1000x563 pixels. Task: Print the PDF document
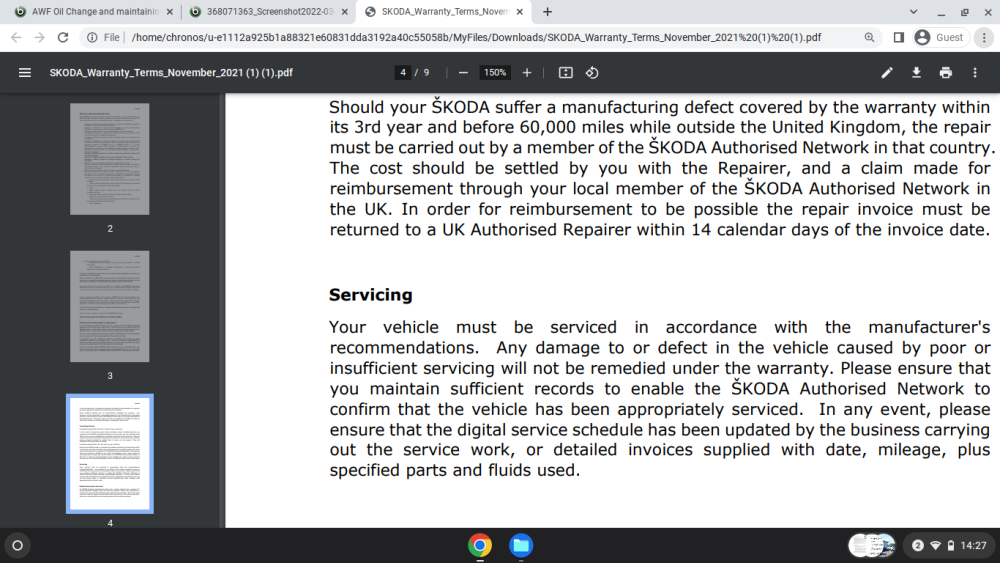(946, 73)
